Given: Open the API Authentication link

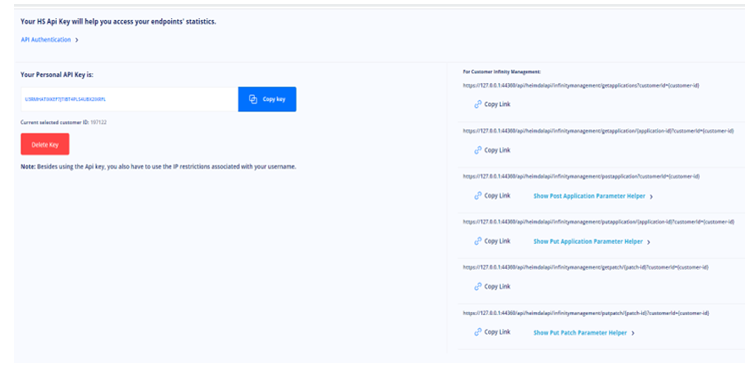Looking at the screenshot, I should (x=46, y=40).
